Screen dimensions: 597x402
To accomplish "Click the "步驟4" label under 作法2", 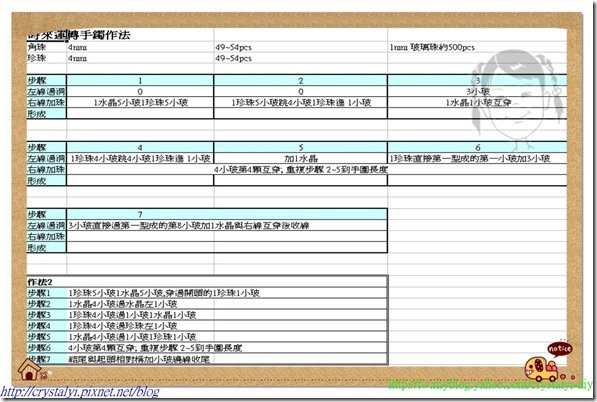I will [x=39, y=326].
